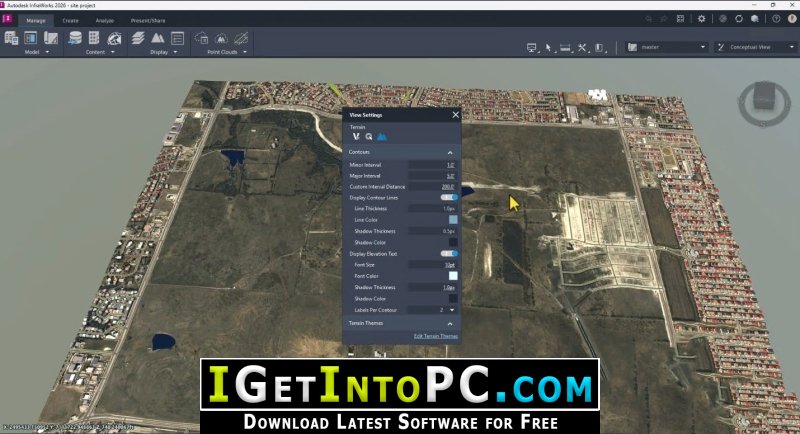Click the user profile avatar
Viewport: 800px width, 434px height.
(x=792, y=19)
